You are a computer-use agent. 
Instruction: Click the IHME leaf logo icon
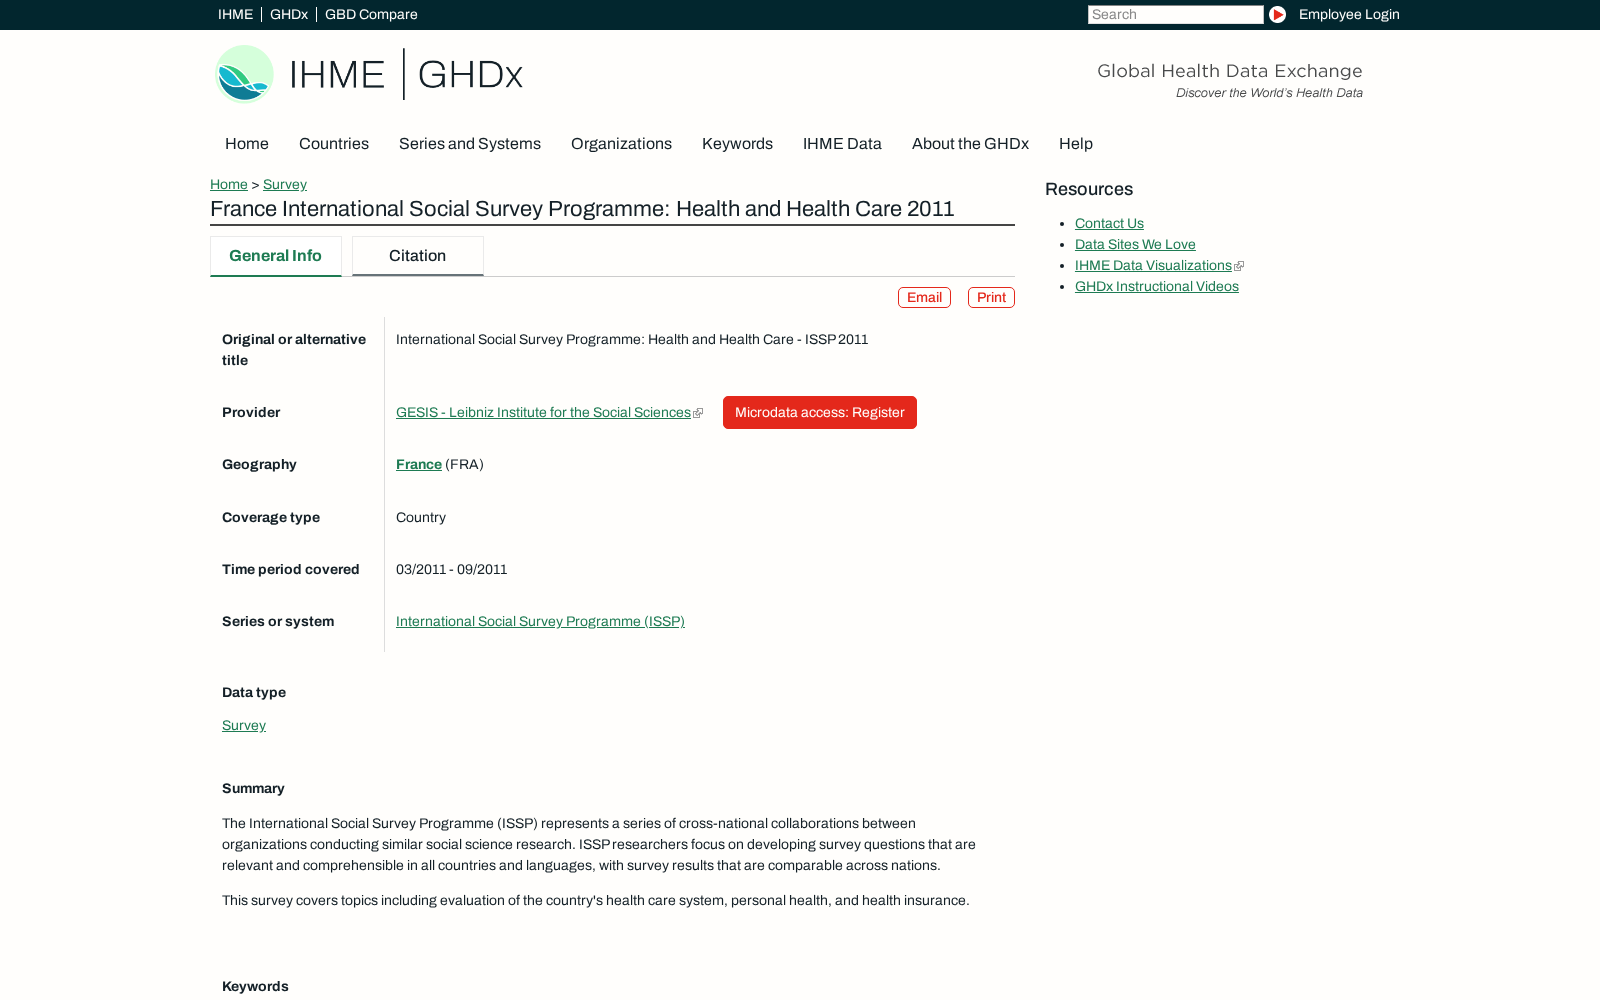pos(244,74)
